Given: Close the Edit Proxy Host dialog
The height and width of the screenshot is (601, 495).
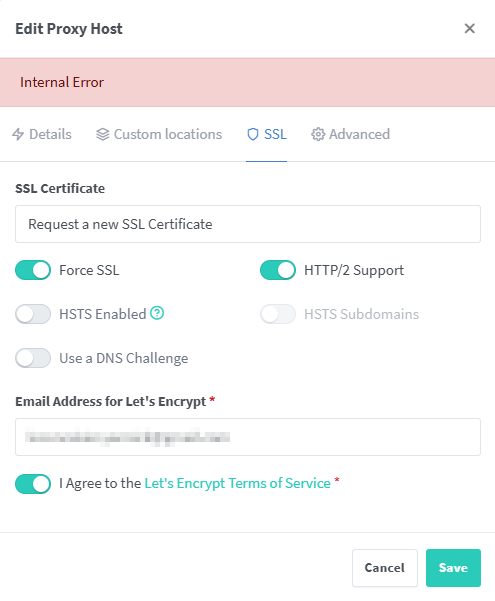Looking at the screenshot, I should [469, 28].
